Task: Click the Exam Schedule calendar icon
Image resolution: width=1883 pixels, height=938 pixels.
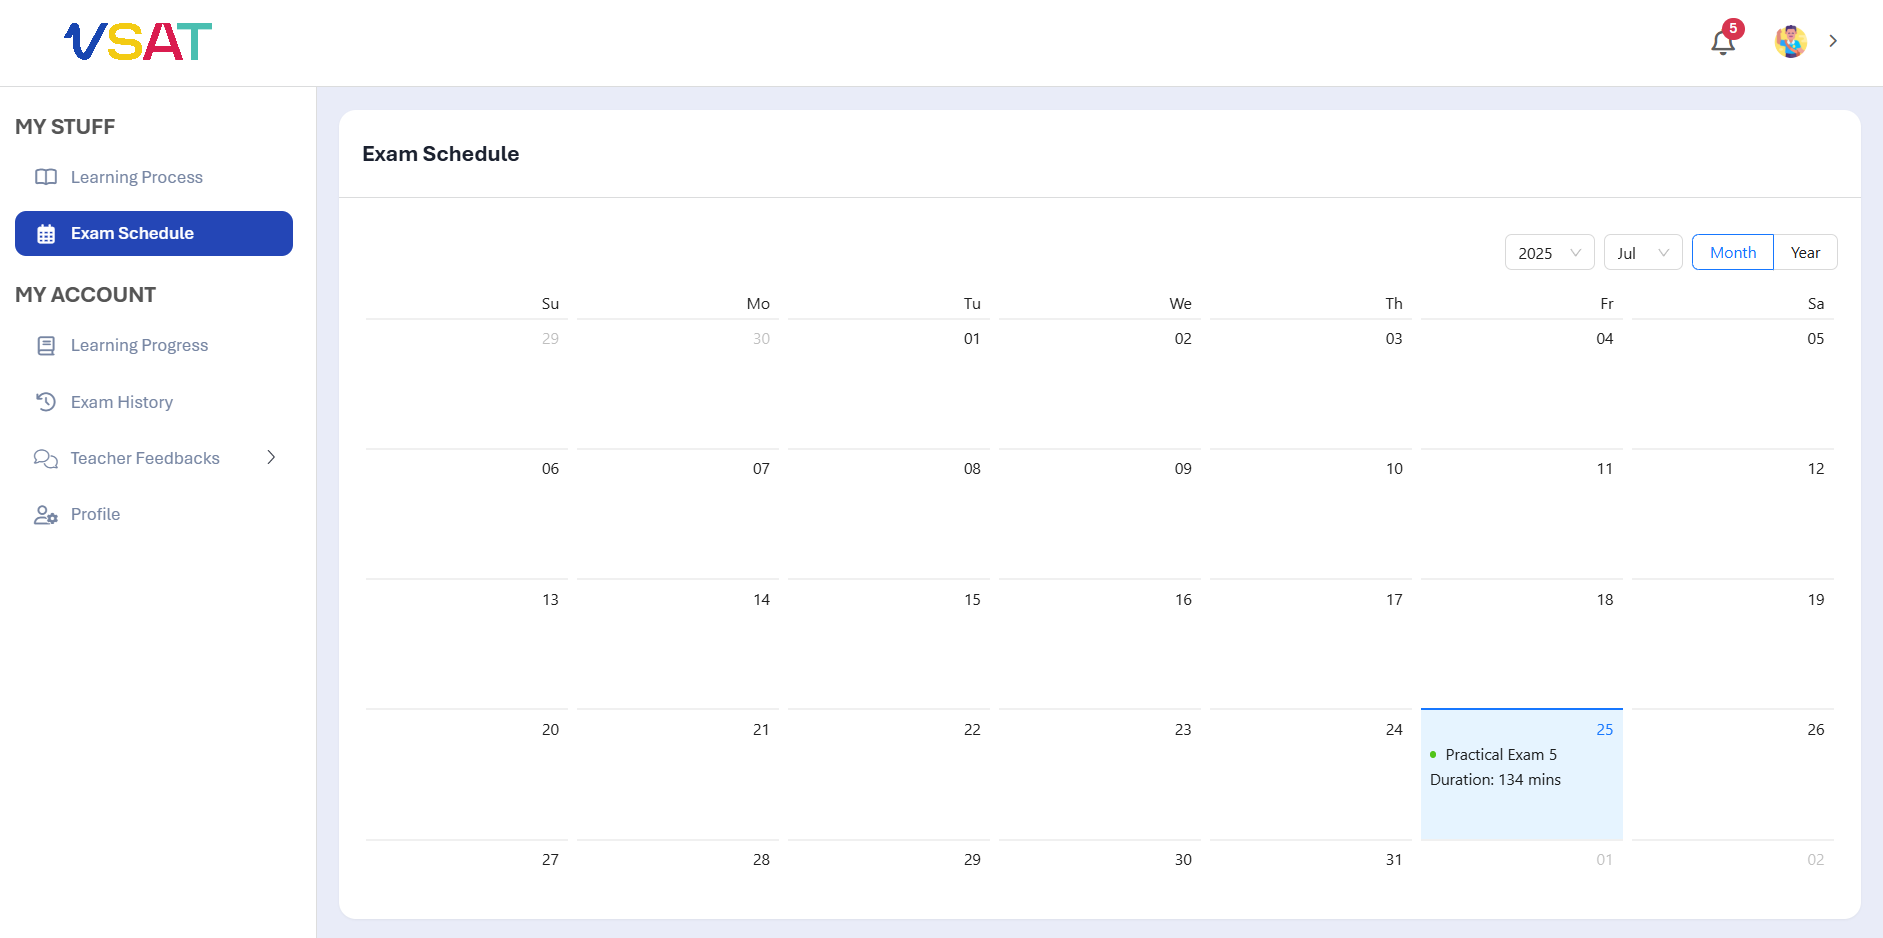Action: click(46, 234)
